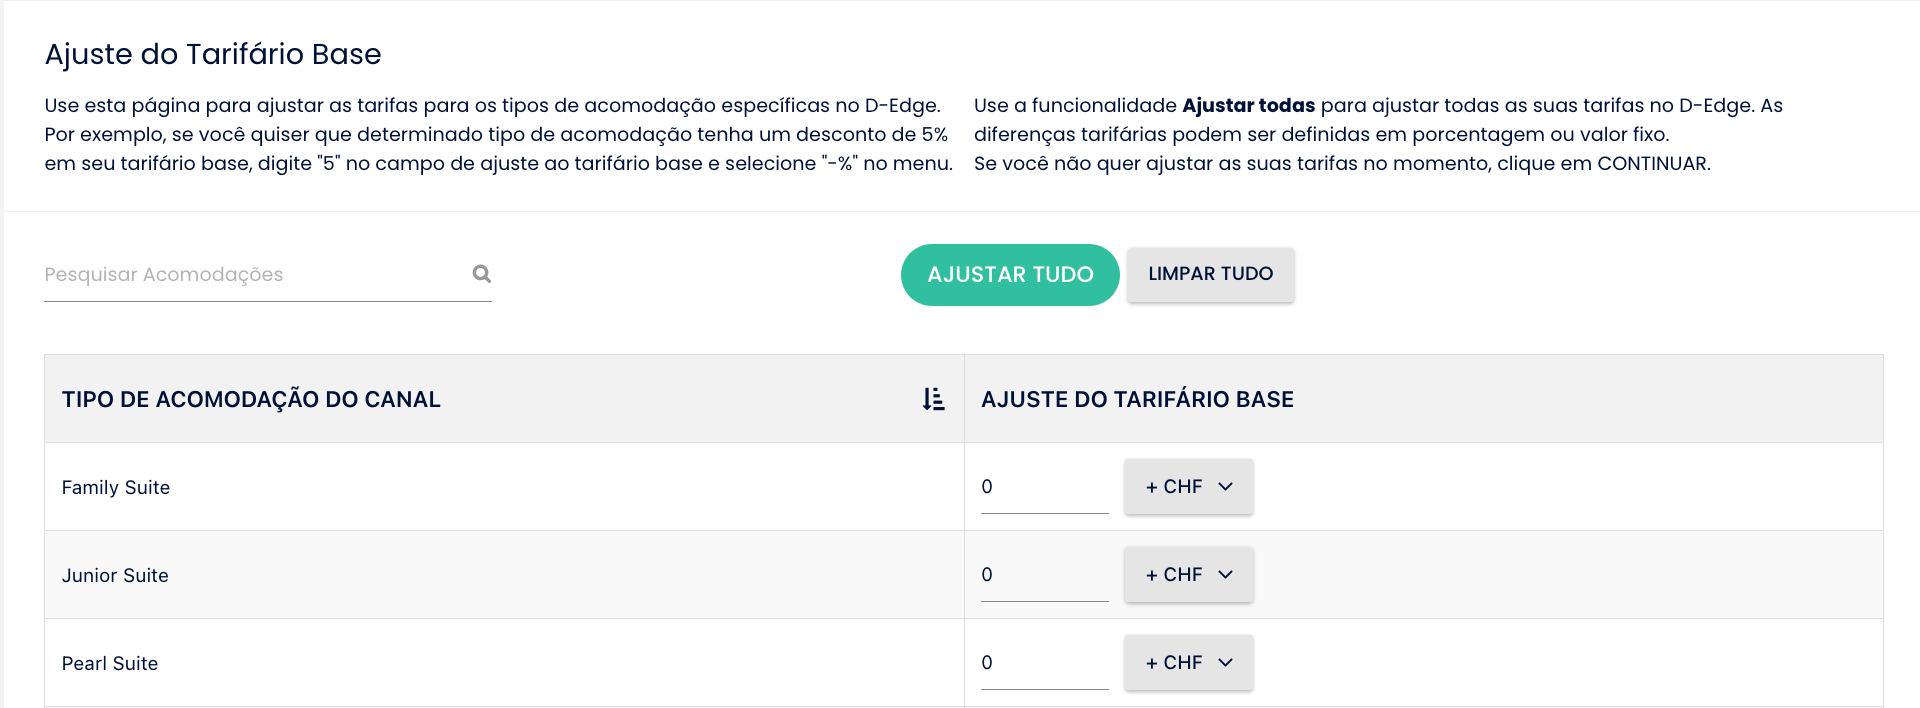Image resolution: width=1920 pixels, height=708 pixels.
Task: Click the Ajuste do Tarifário Base page title
Action: [x=213, y=54]
